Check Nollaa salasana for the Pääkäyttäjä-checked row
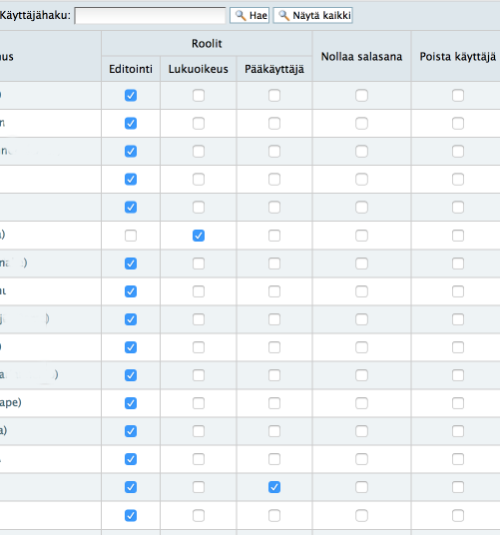The width and height of the screenshot is (500, 535). coord(362,487)
